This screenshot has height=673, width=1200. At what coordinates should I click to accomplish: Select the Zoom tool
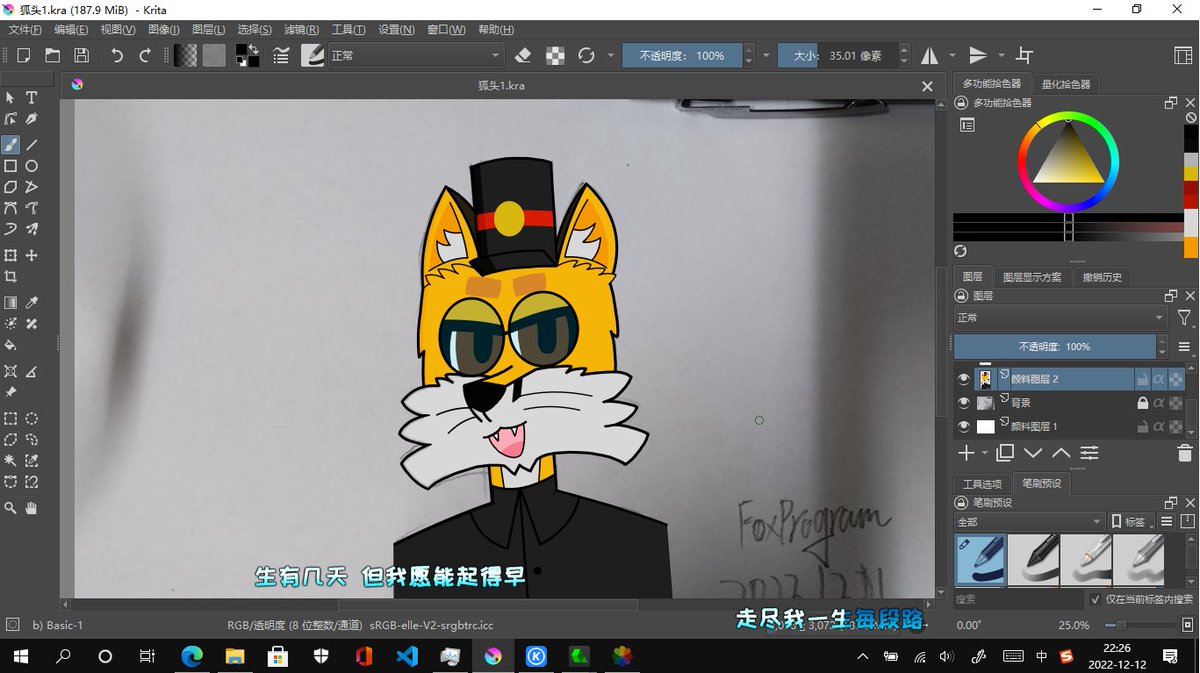(10, 508)
